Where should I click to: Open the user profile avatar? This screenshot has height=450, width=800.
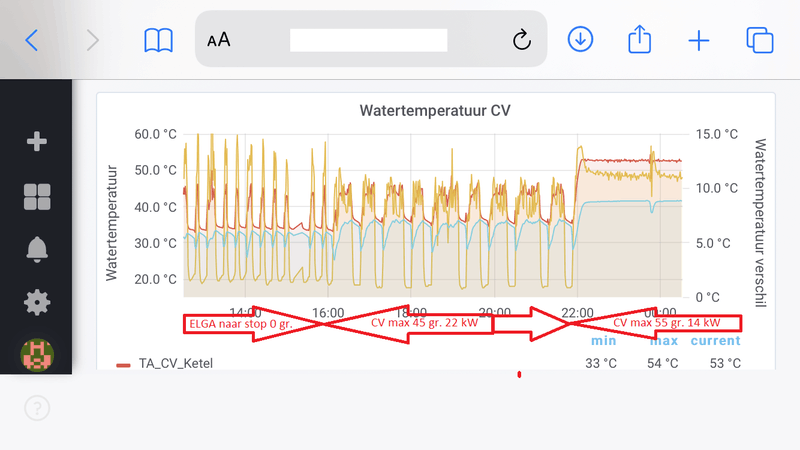[36, 353]
